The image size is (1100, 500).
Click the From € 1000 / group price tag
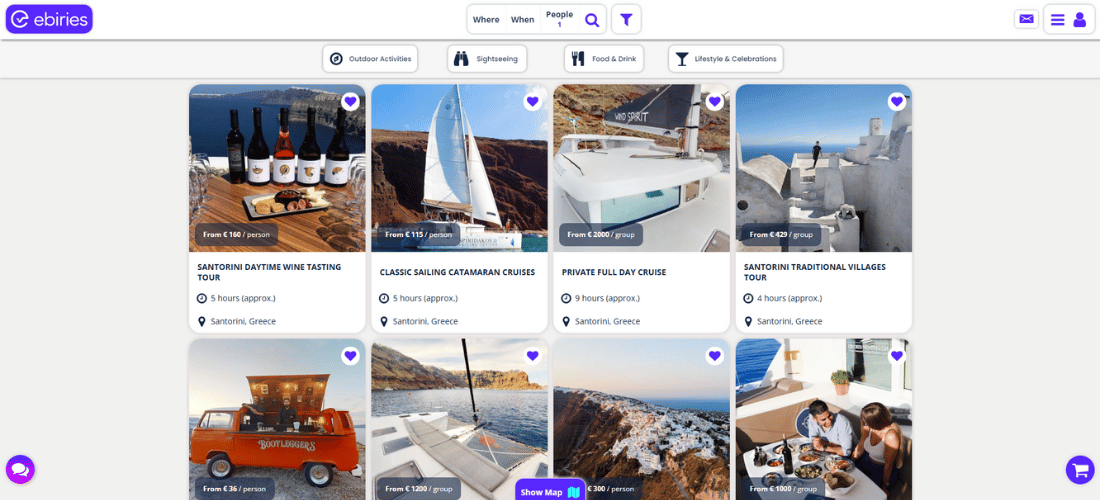pos(784,489)
